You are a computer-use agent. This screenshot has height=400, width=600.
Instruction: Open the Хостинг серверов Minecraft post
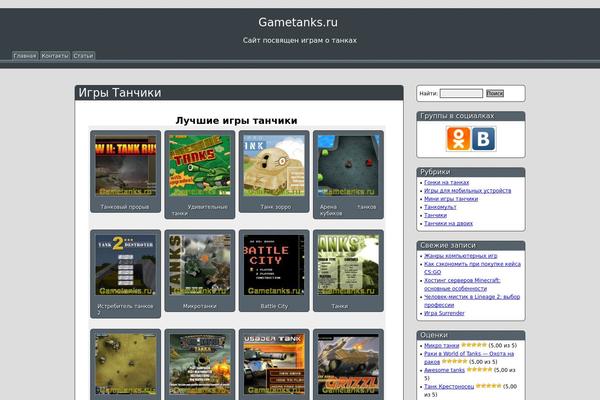(462, 284)
